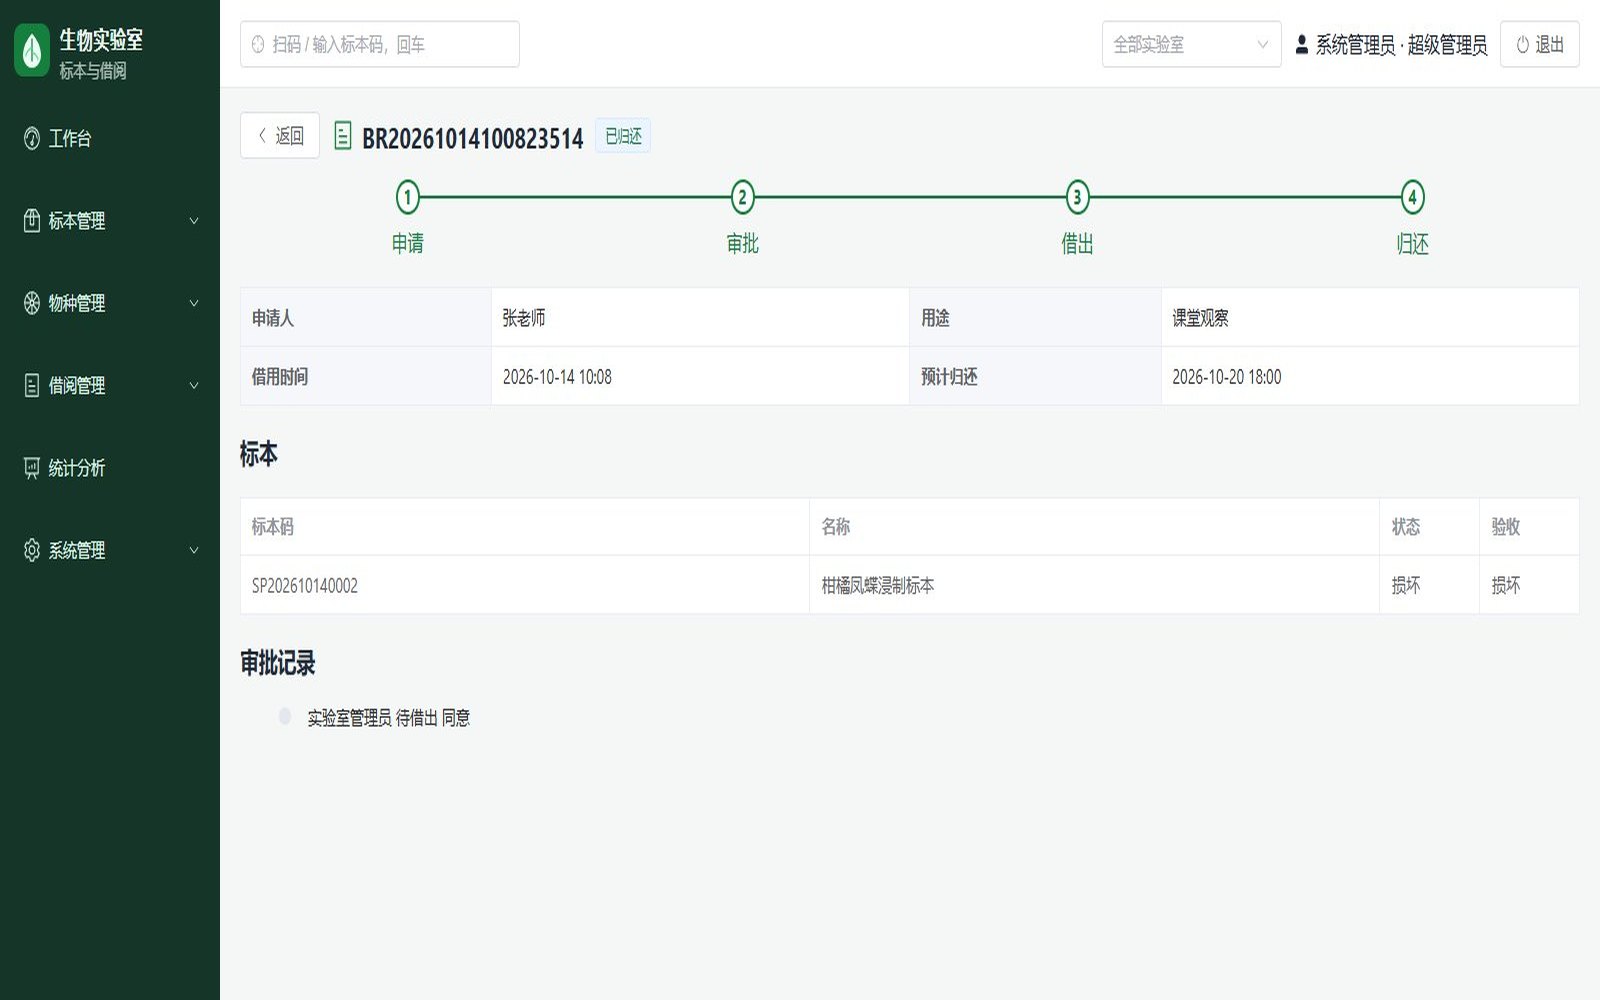Open 统计分析 in the sidebar
This screenshot has width=1600, height=1000.
[x=110, y=468]
